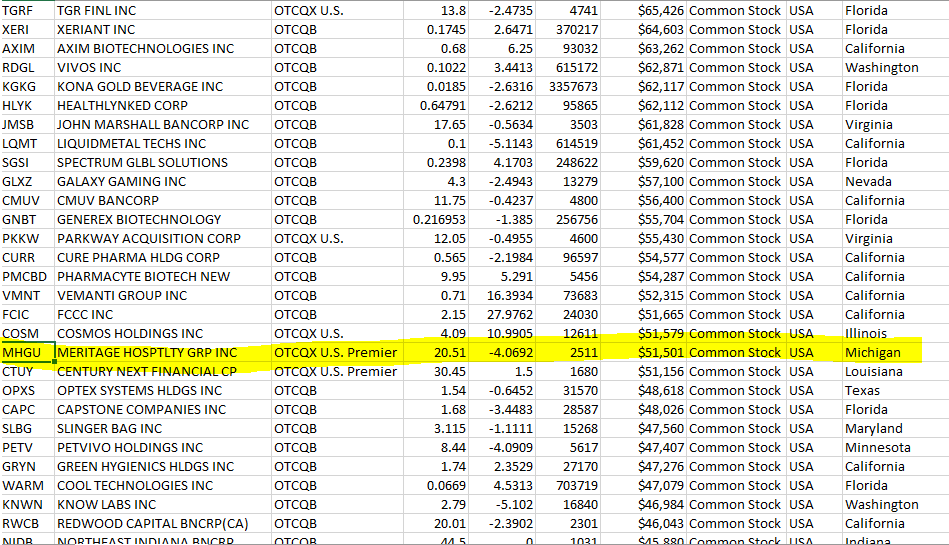Click CMUV BANCORP company cell

[x=163, y=200]
